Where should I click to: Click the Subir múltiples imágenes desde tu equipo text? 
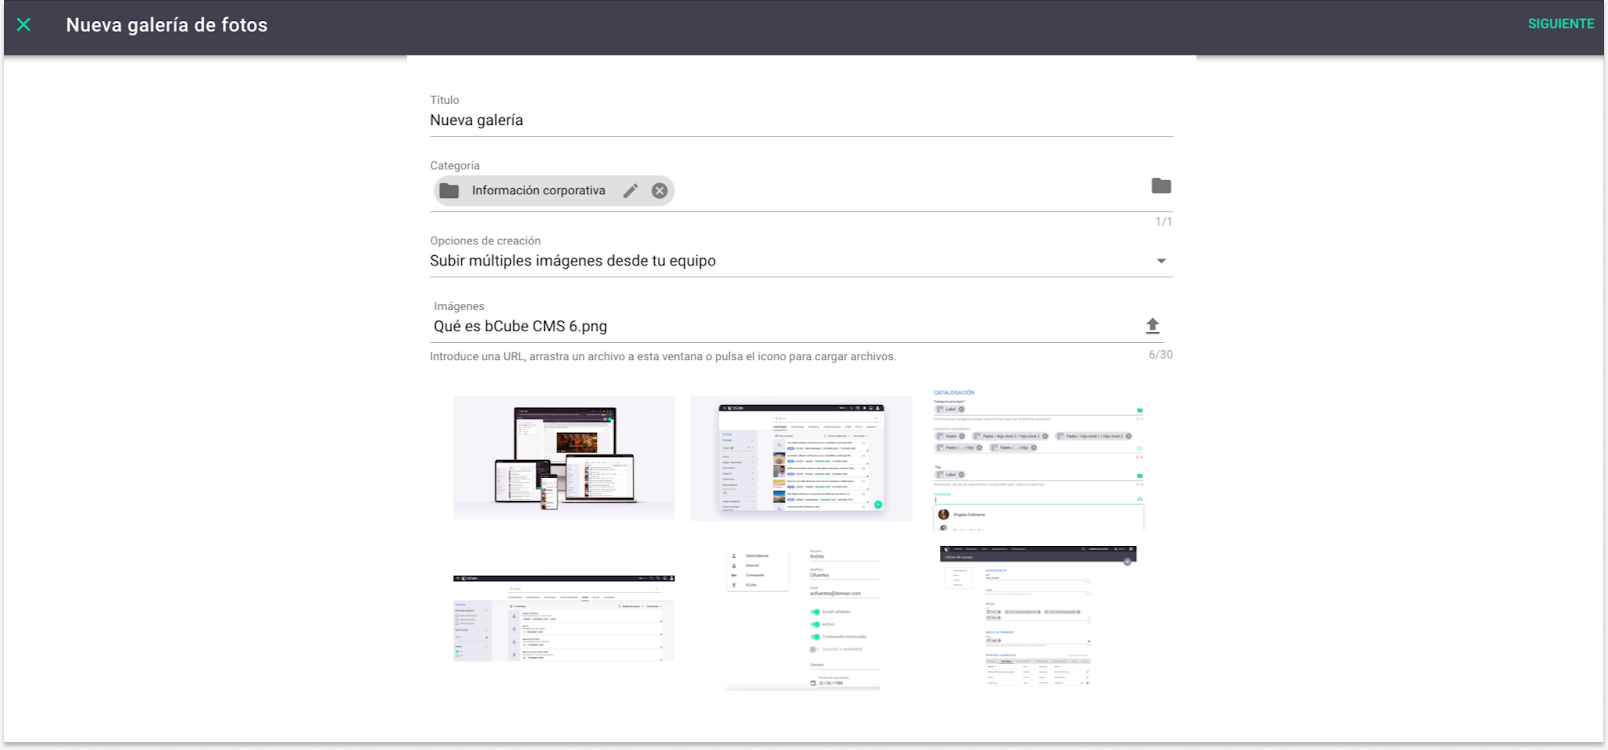point(573,261)
